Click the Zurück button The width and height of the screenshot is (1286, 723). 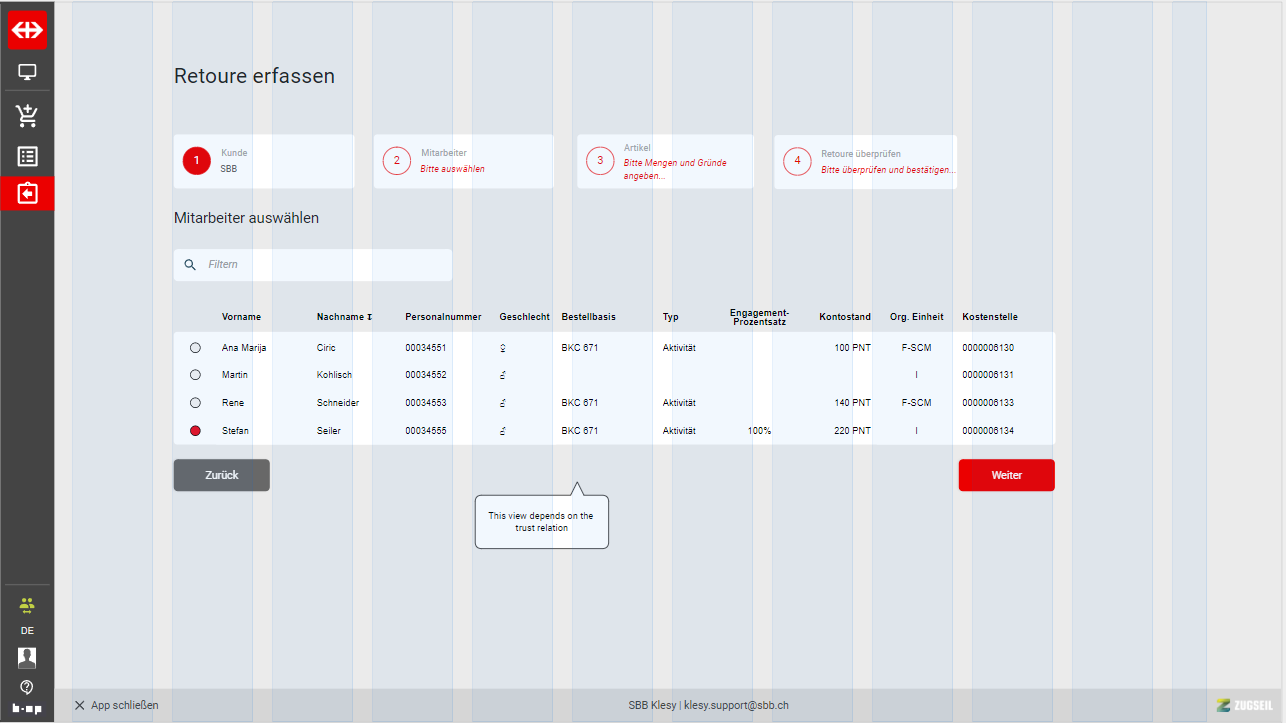click(221, 475)
